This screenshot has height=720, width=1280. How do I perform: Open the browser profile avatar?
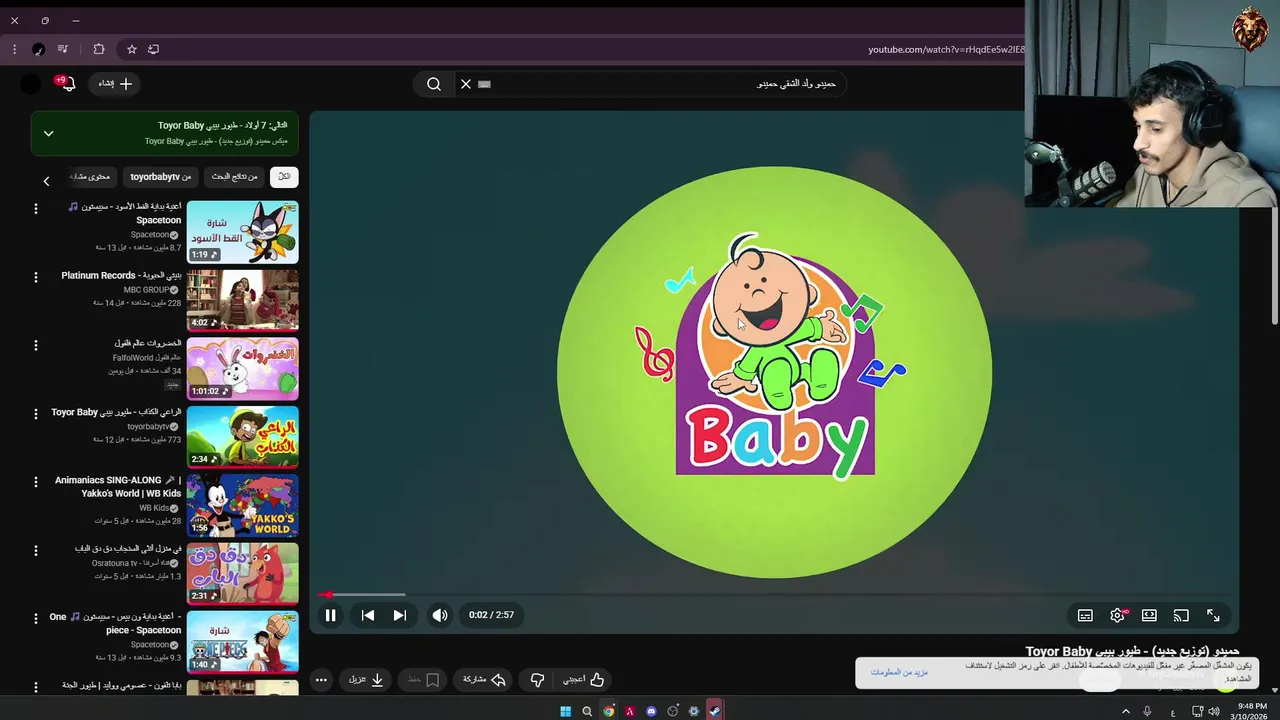(x=38, y=49)
